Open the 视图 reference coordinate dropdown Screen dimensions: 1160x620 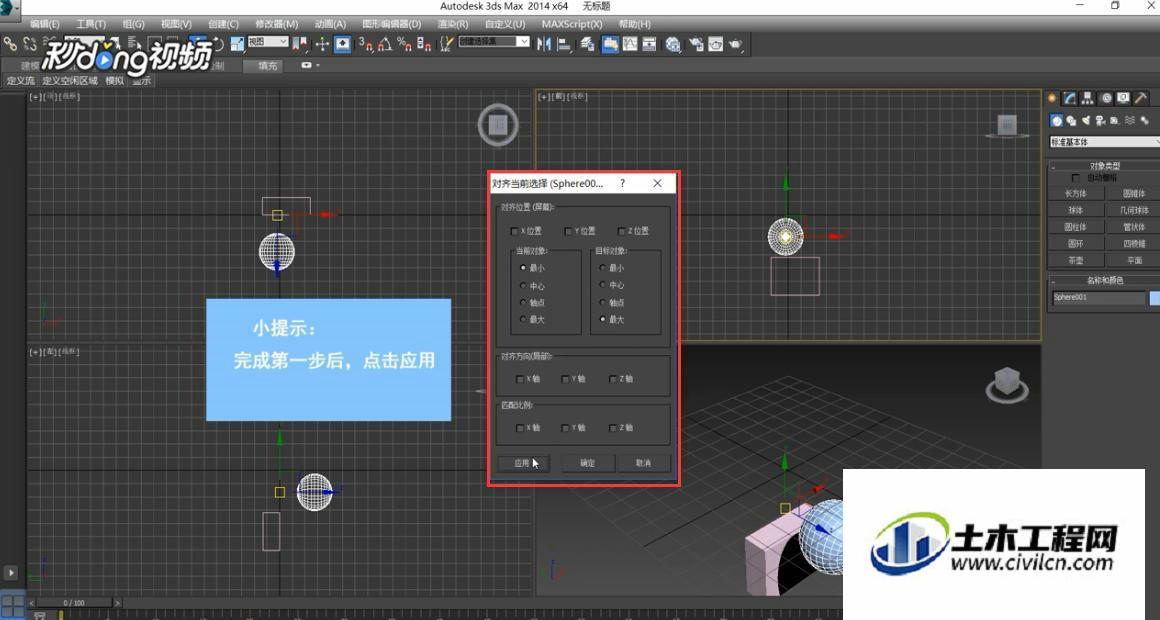[x=267, y=42]
